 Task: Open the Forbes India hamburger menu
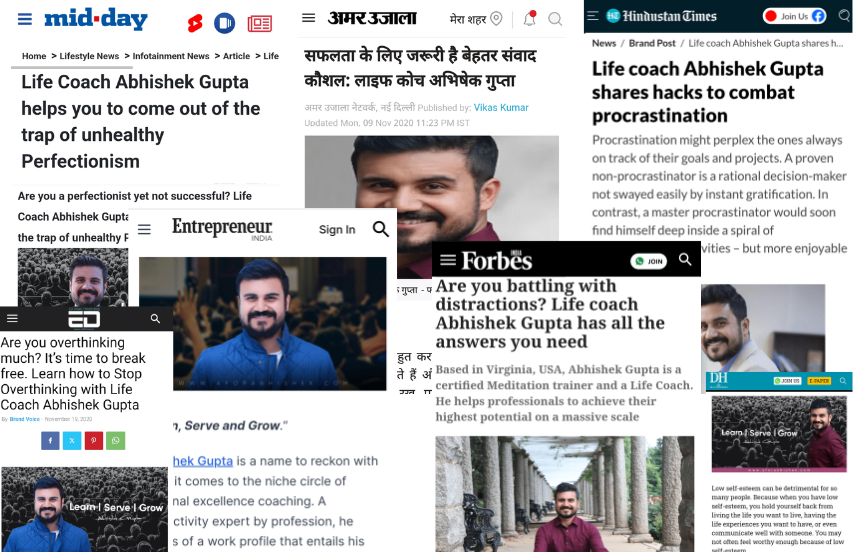(x=448, y=260)
